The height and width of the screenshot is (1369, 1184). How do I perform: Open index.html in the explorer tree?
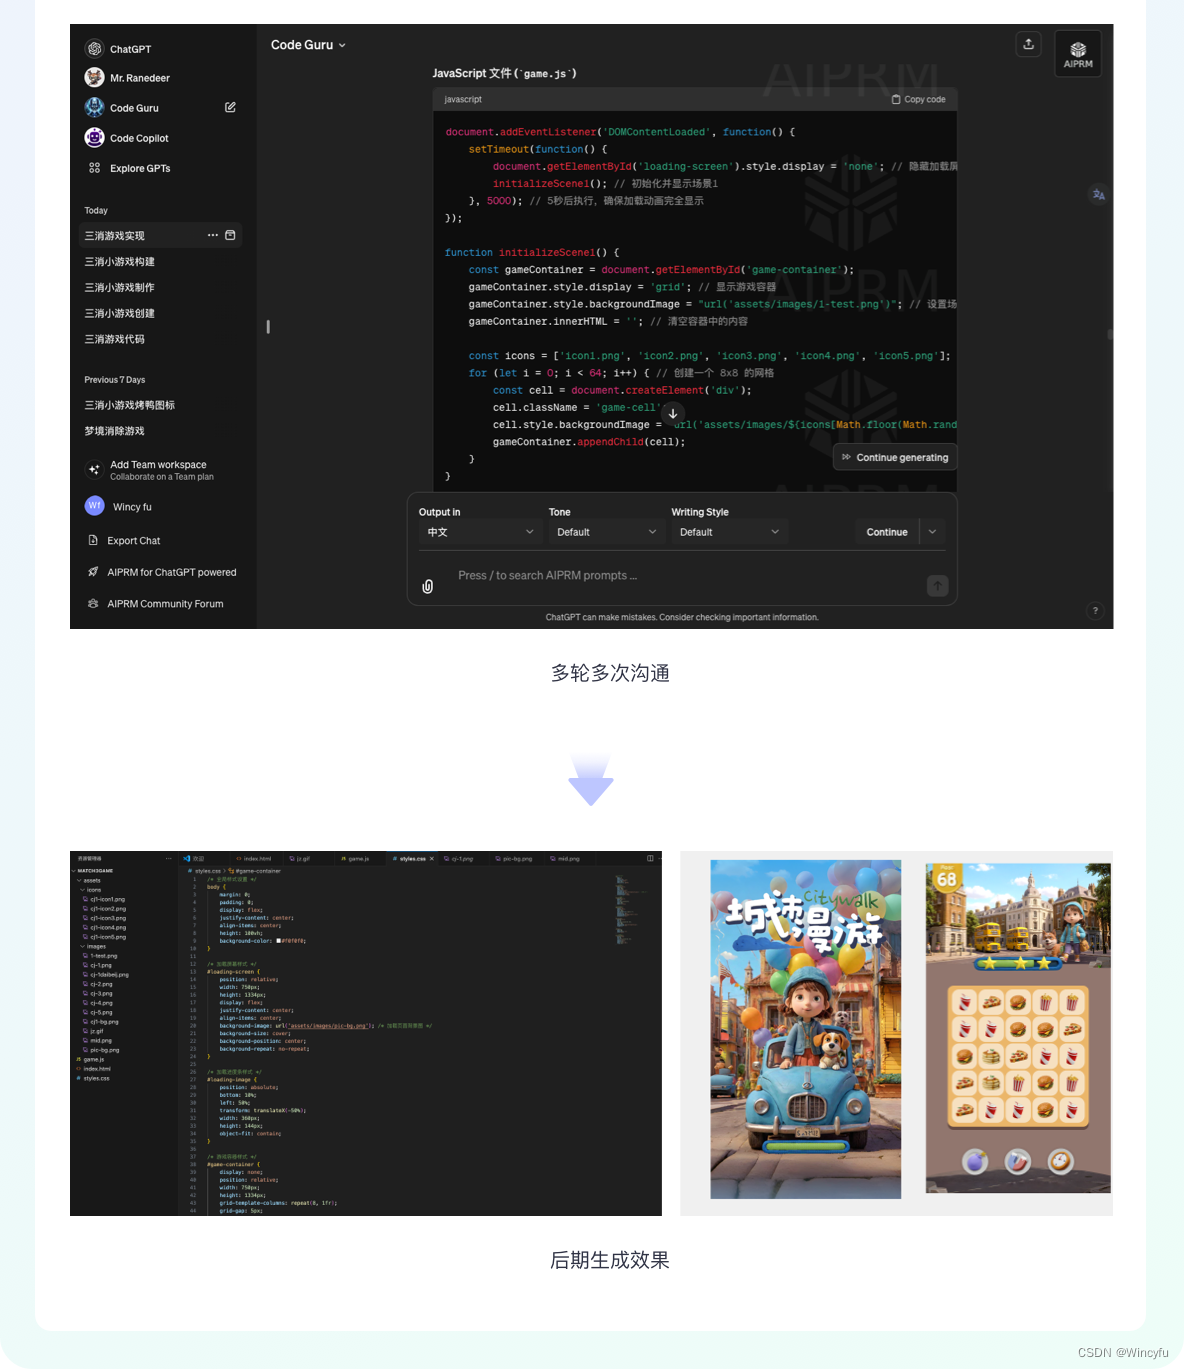point(93,1069)
